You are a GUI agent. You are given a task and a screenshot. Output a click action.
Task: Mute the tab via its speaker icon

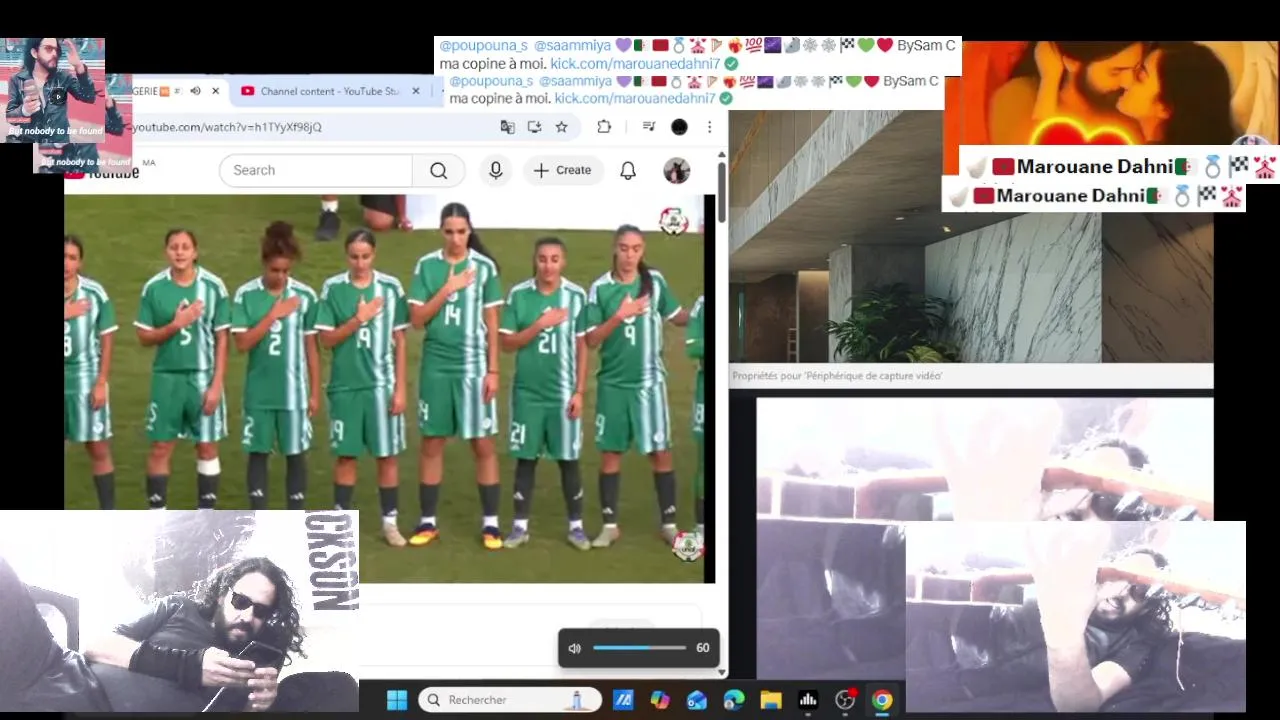click(195, 91)
